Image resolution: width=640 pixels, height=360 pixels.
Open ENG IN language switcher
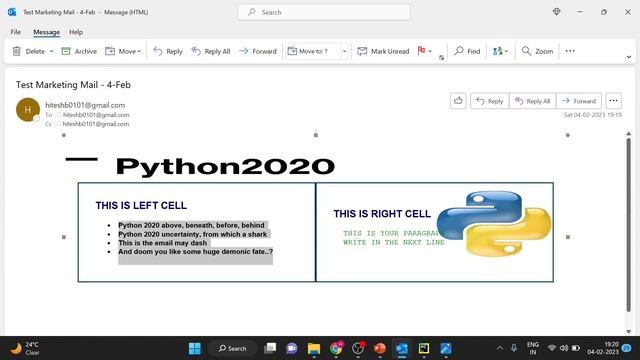click(533, 348)
